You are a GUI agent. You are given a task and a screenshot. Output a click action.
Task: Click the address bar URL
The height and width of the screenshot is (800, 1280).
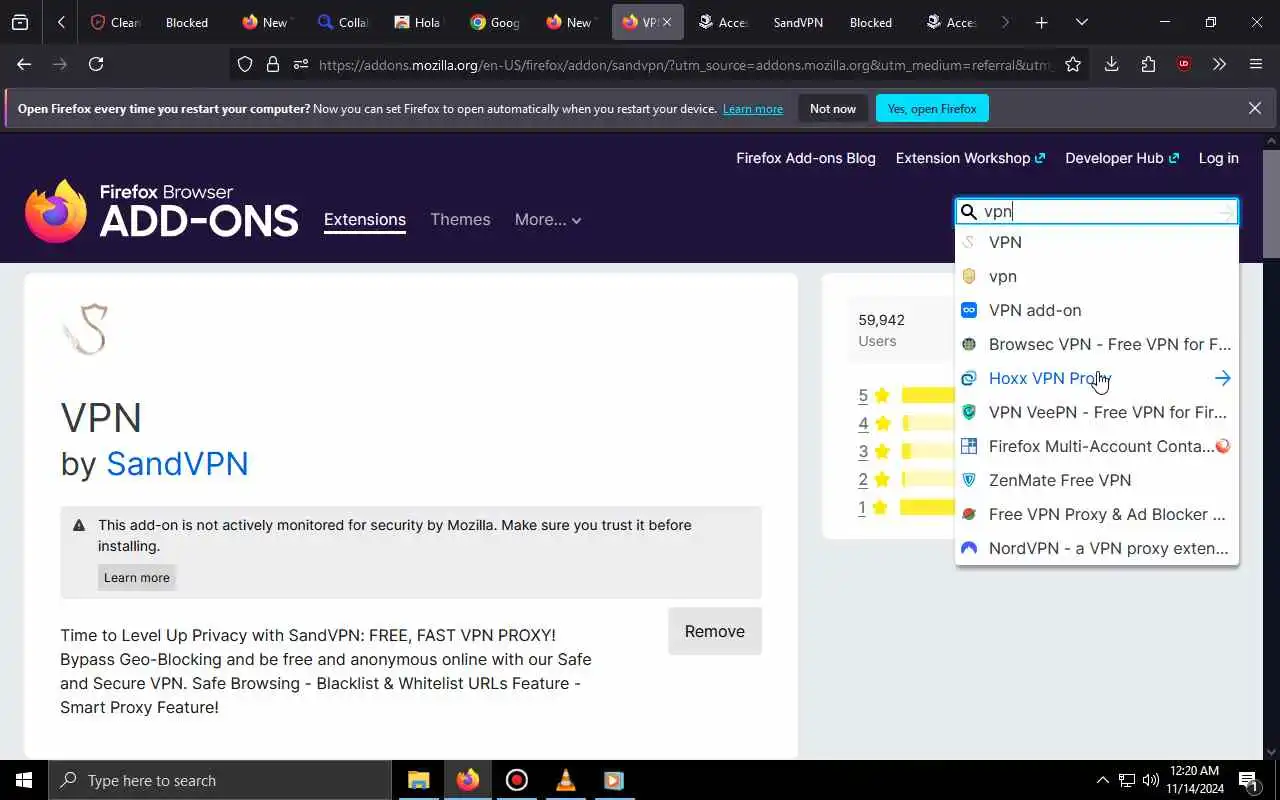[x=685, y=64]
